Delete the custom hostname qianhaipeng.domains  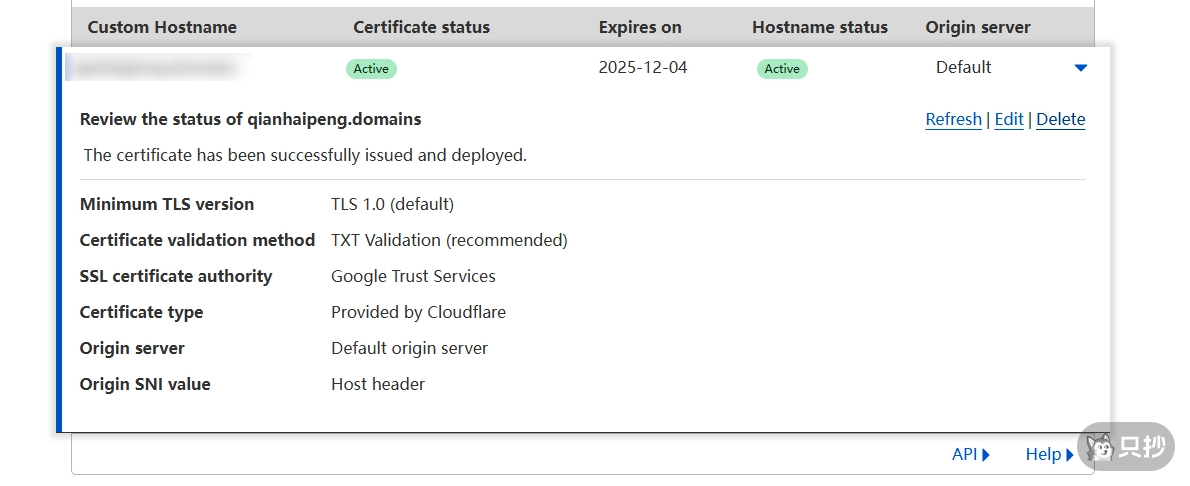[1060, 119]
